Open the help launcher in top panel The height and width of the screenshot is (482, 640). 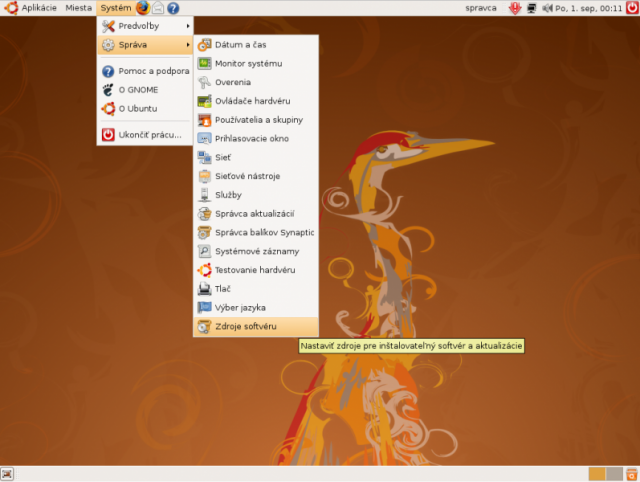coord(173,8)
